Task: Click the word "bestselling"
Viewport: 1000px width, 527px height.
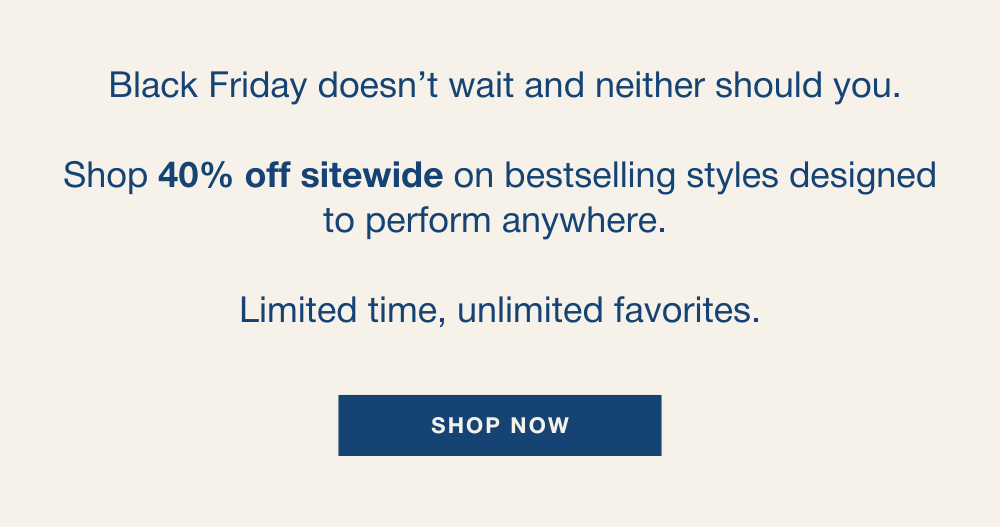Action: point(590,176)
